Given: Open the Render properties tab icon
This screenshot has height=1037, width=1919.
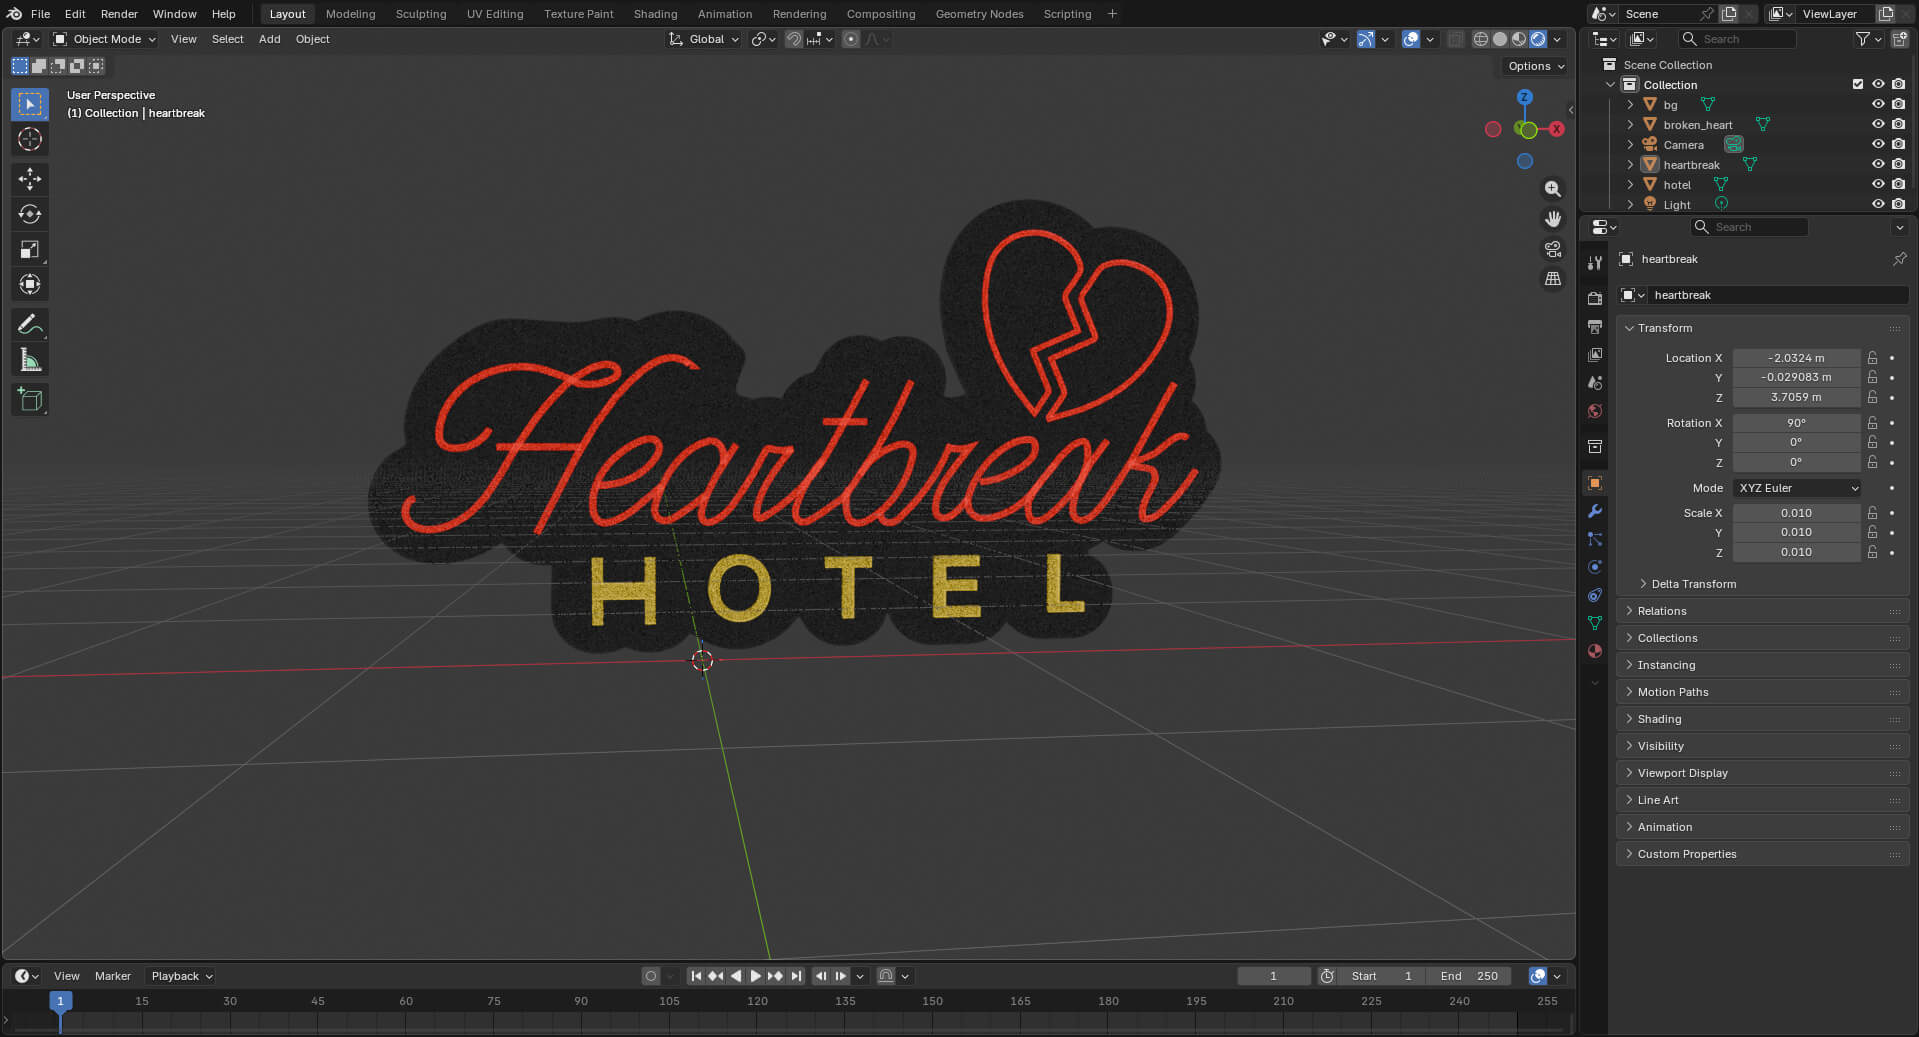Looking at the screenshot, I should [1595, 299].
